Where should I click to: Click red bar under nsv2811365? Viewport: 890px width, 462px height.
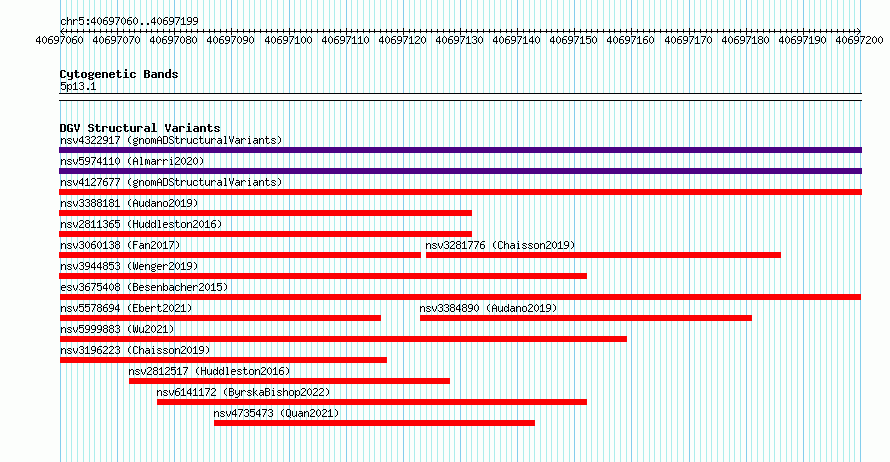coord(266,234)
